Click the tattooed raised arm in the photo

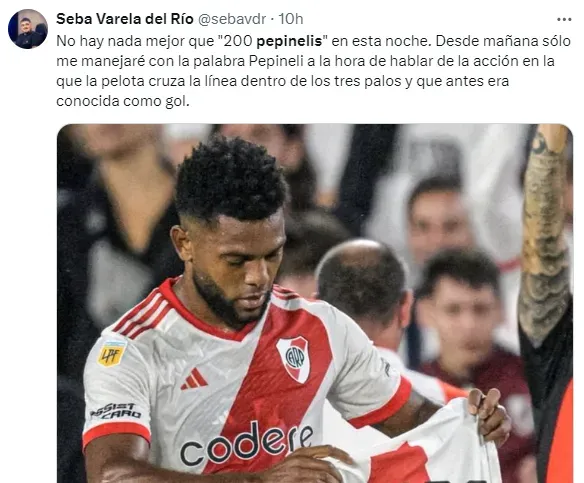[545, 231]
